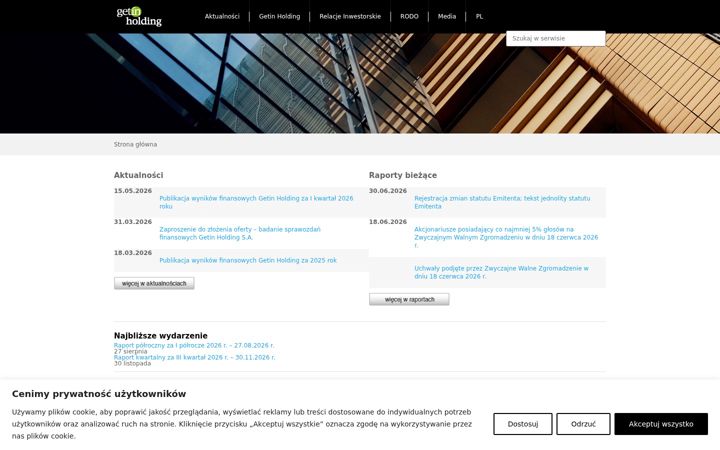Select the 31.03.2026 news date text

[133, 222]
